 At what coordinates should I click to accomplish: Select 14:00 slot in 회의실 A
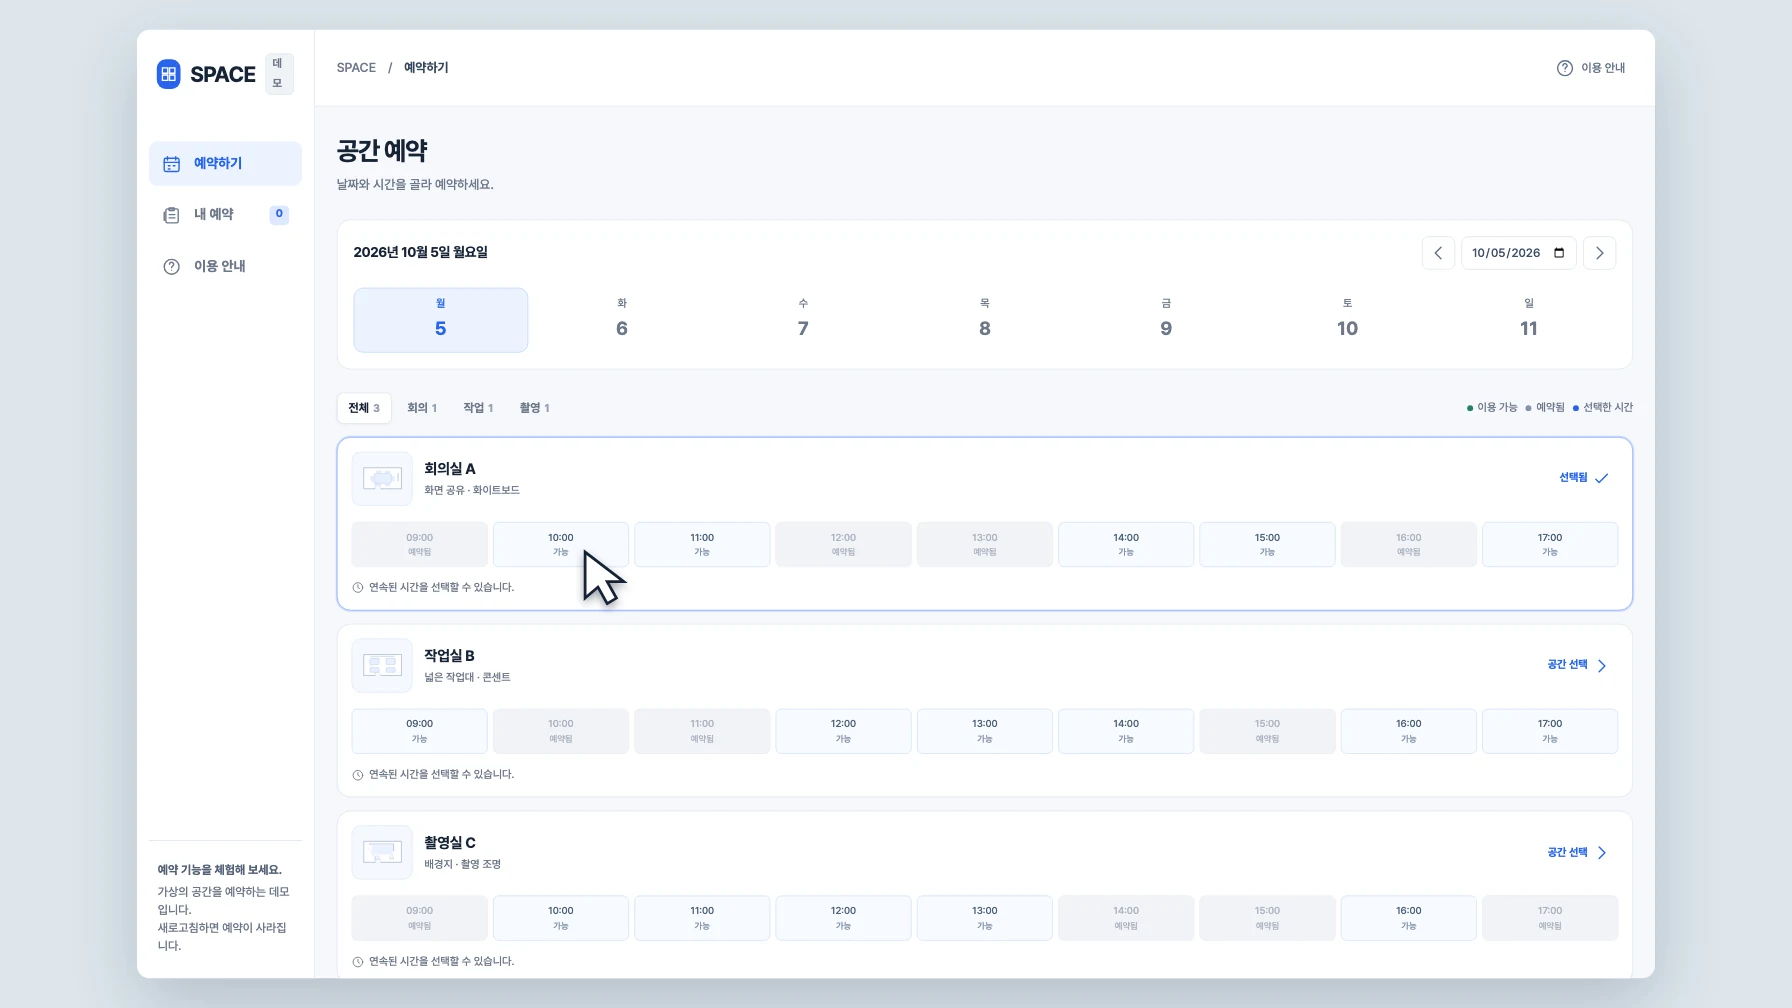coord(1126,544)
